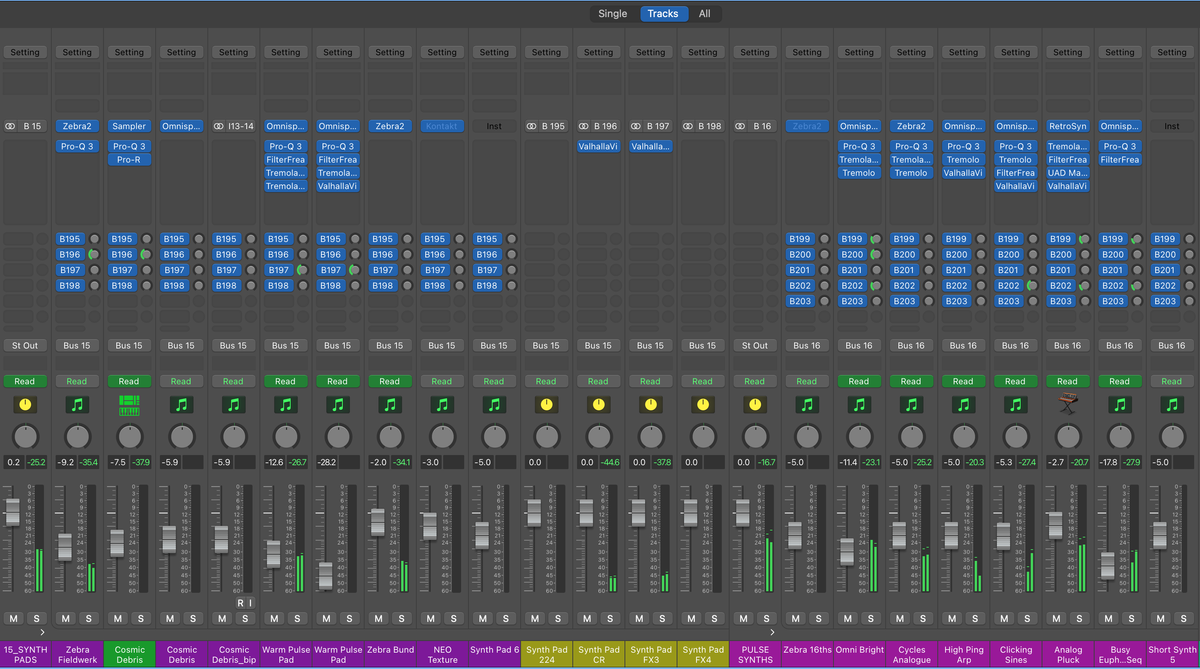Switch to the Single tab
Screen dimensions: 1200x669
(x=612, y=14)
